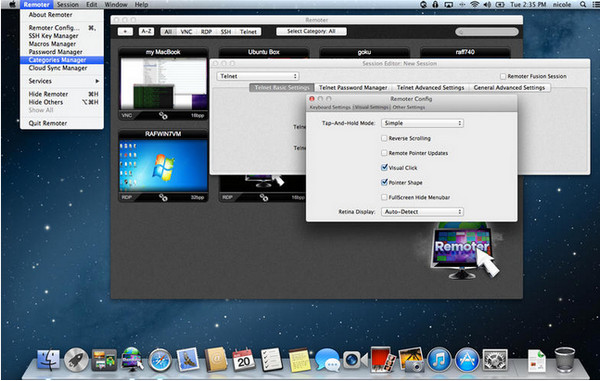
Task: Open Messages speech bubble icon
Action: tap(327, 360)
